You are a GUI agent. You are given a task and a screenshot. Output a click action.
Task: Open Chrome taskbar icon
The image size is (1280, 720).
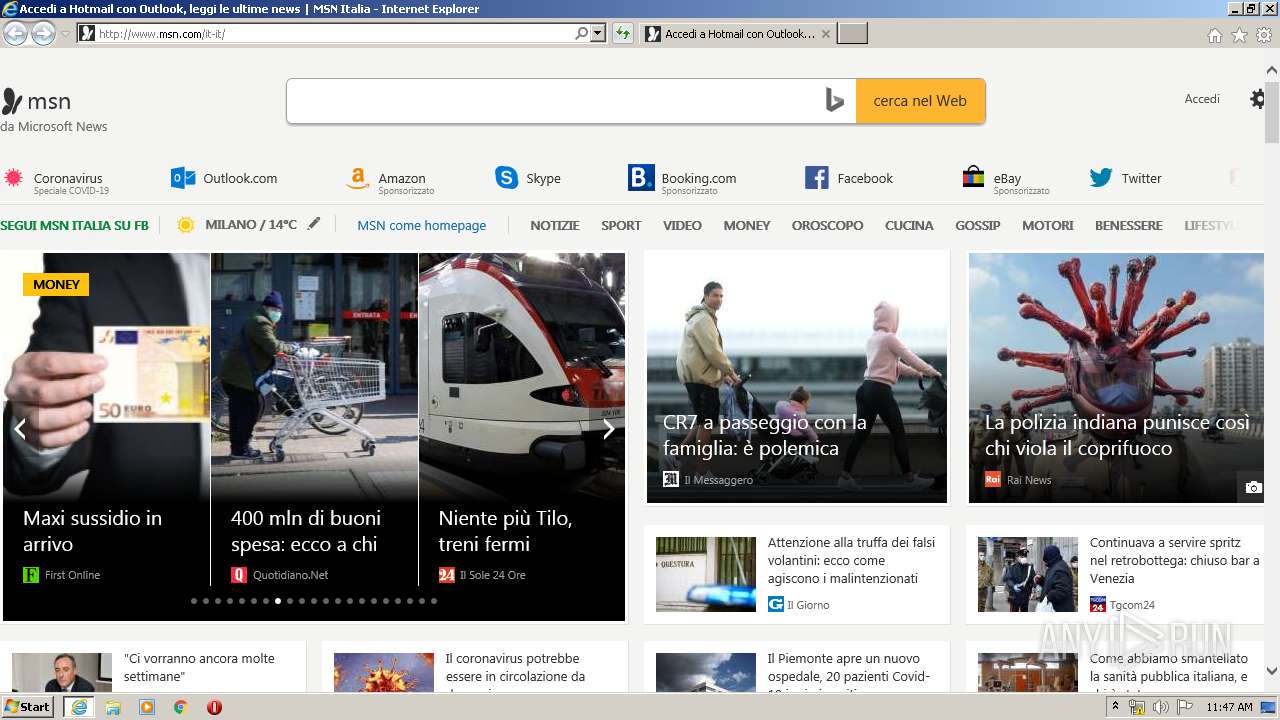(x=180, y=707)
